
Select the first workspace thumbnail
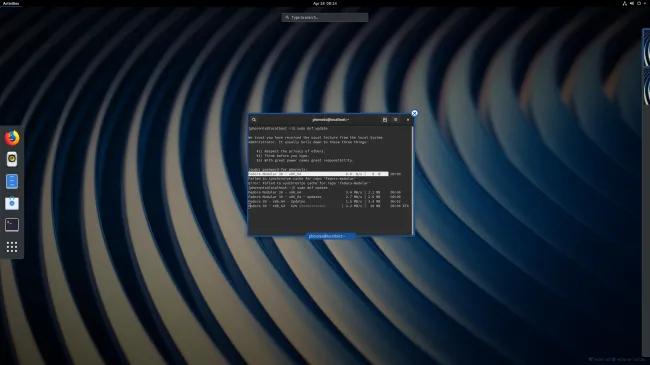646,48
